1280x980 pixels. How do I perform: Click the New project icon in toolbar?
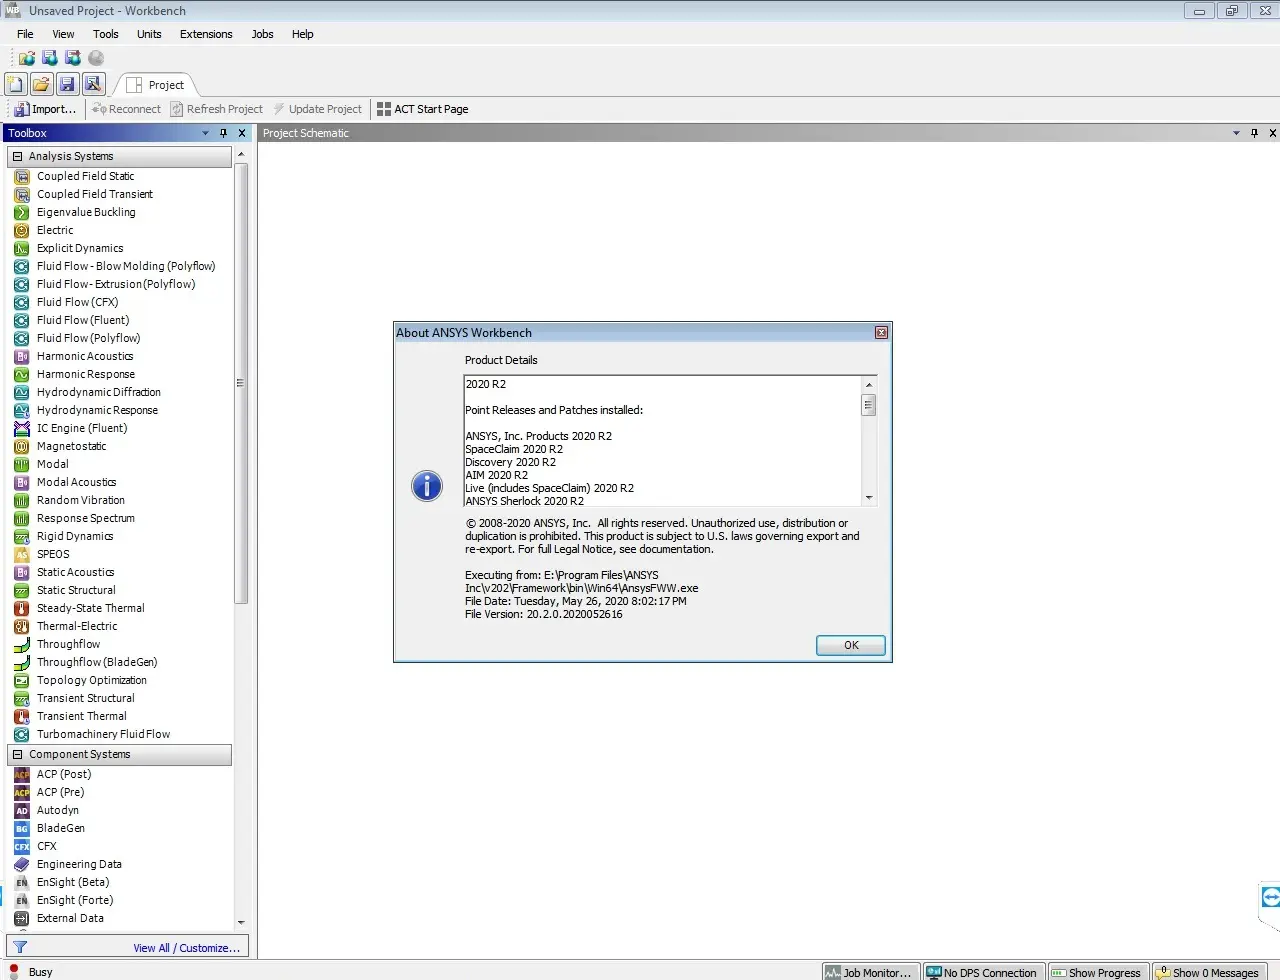(x=16, y=85)
